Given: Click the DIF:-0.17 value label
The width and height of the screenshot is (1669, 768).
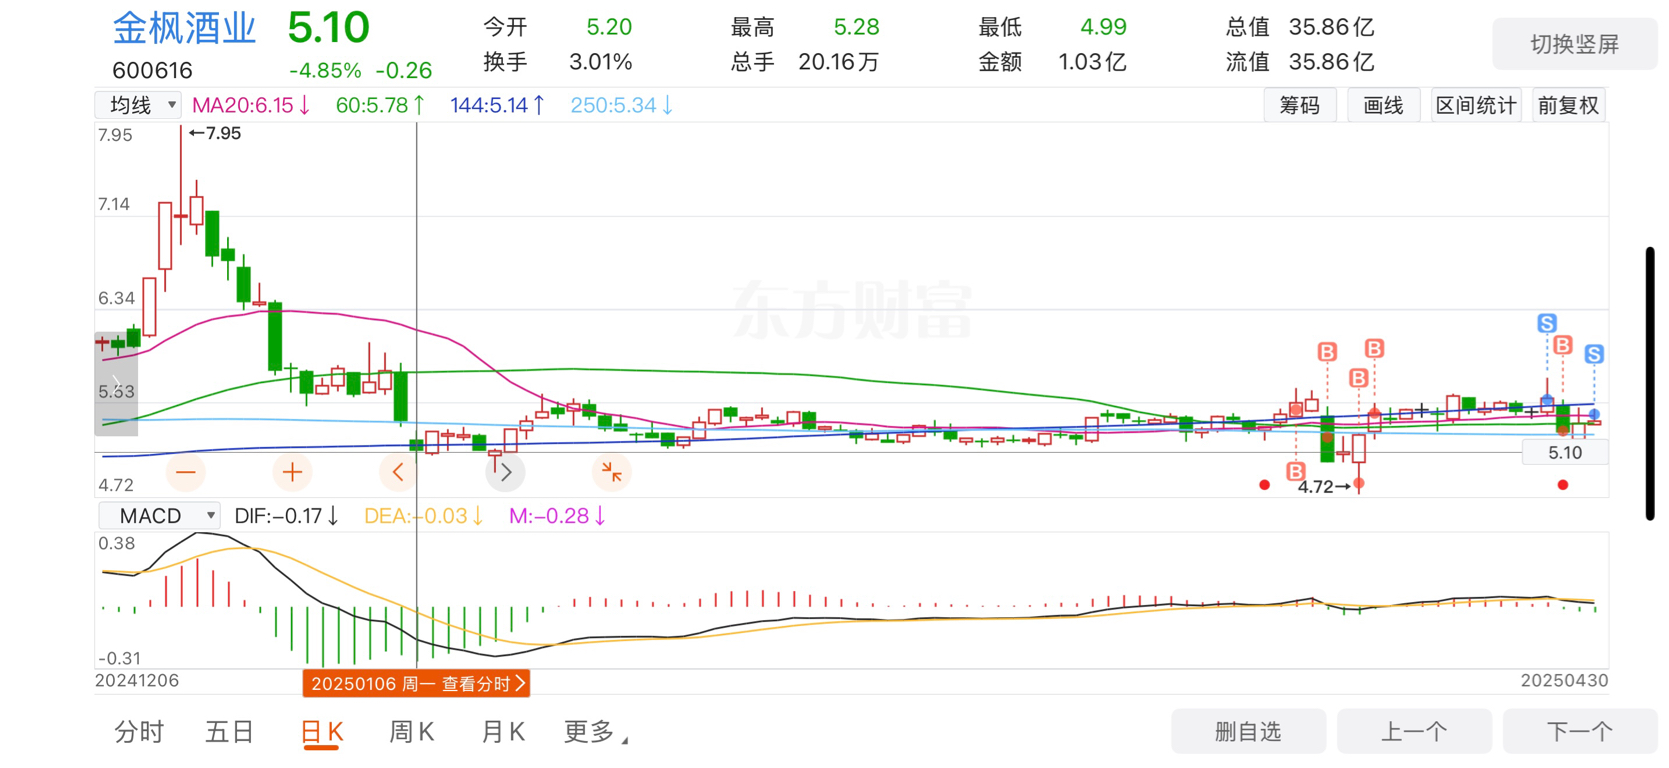Looking at the screenshot, I should 286,516.
